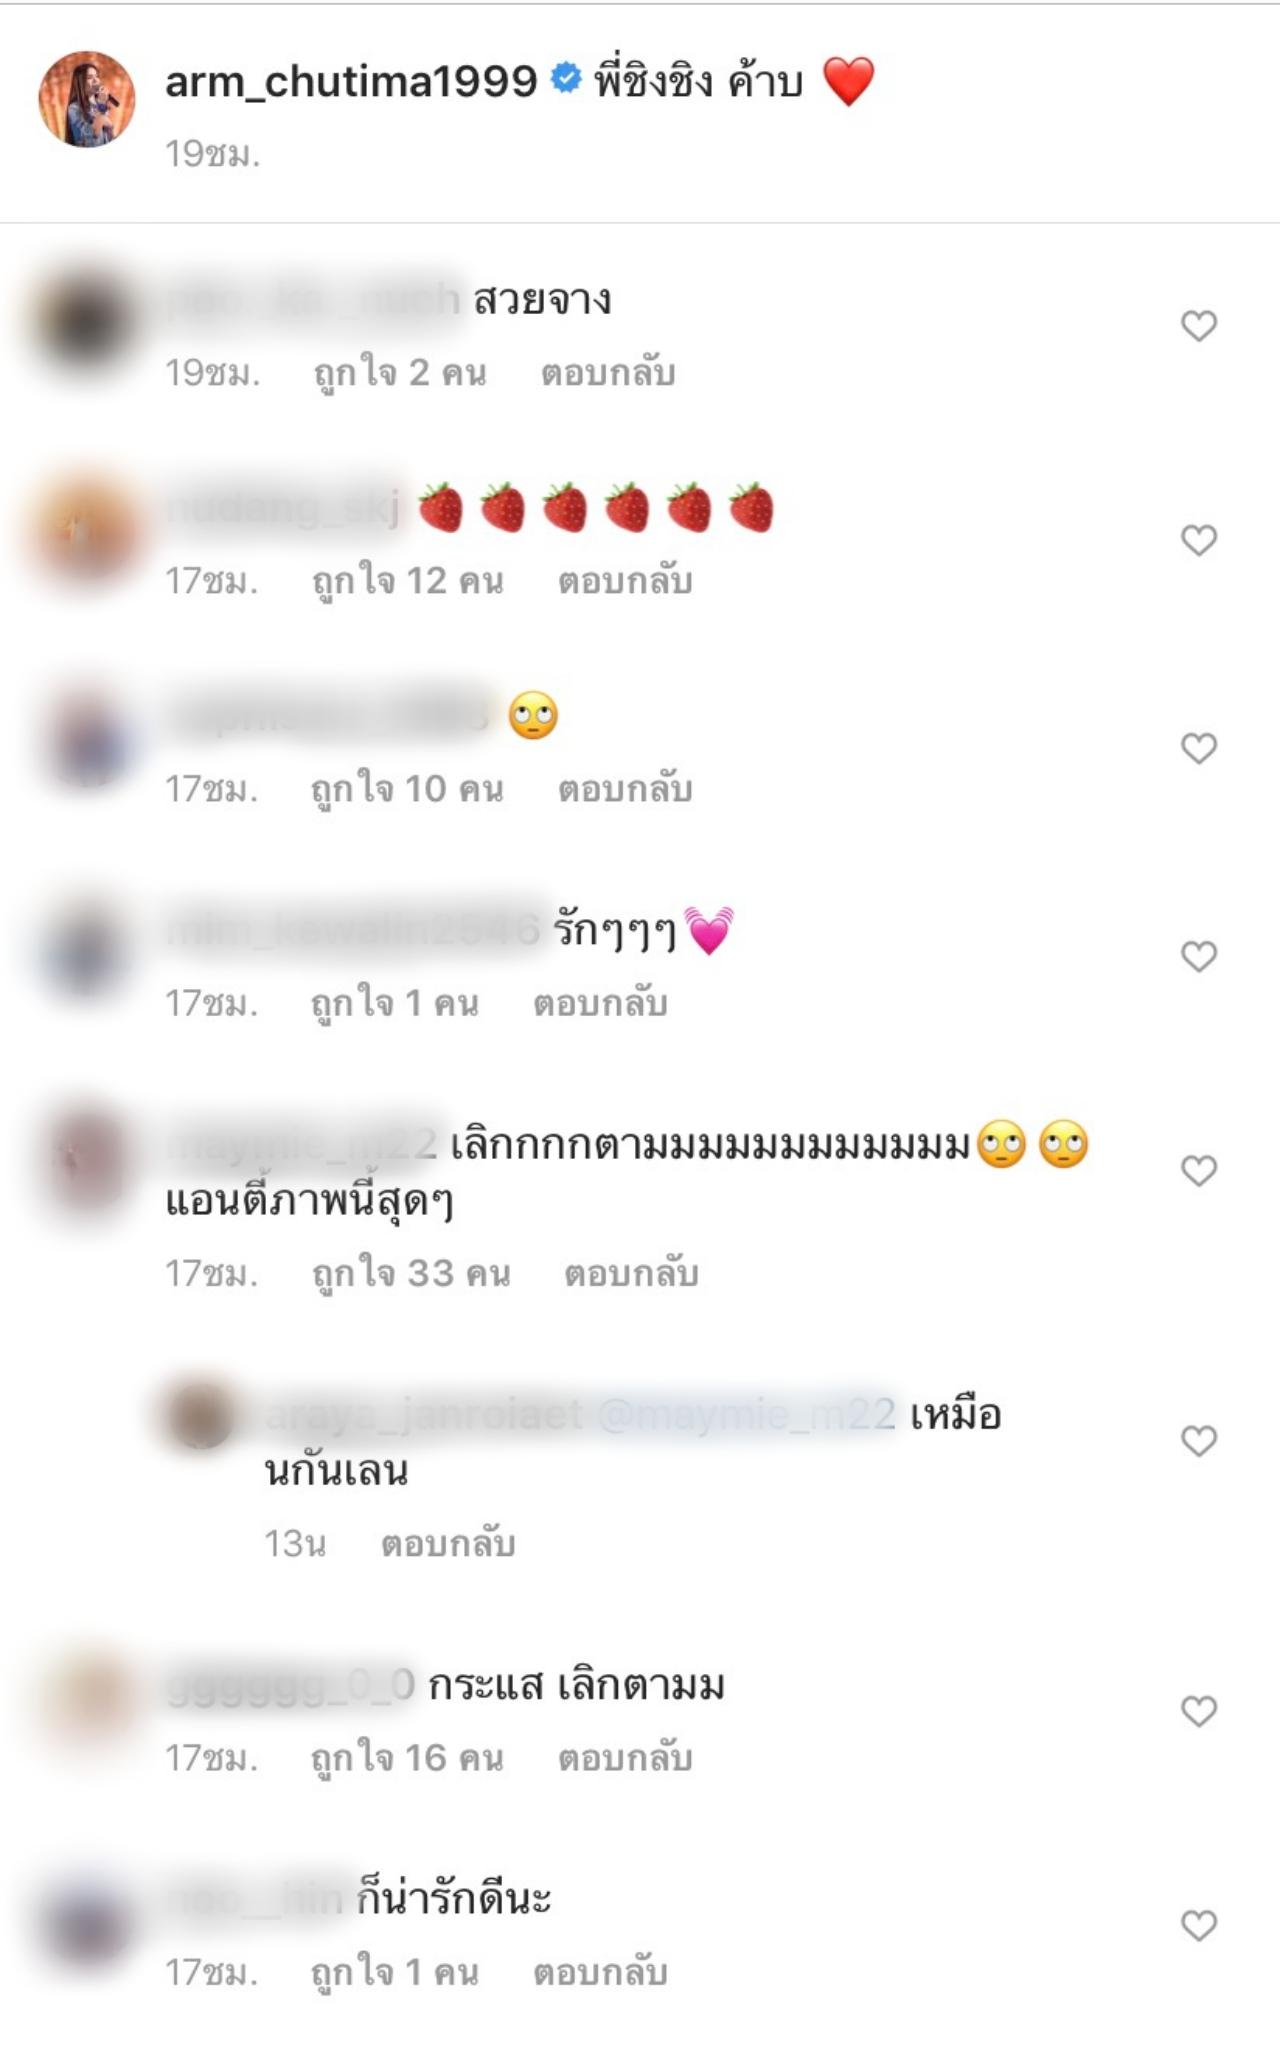Reply to the สวยจาง comment
The image size is (1280, 2061).
608,373
